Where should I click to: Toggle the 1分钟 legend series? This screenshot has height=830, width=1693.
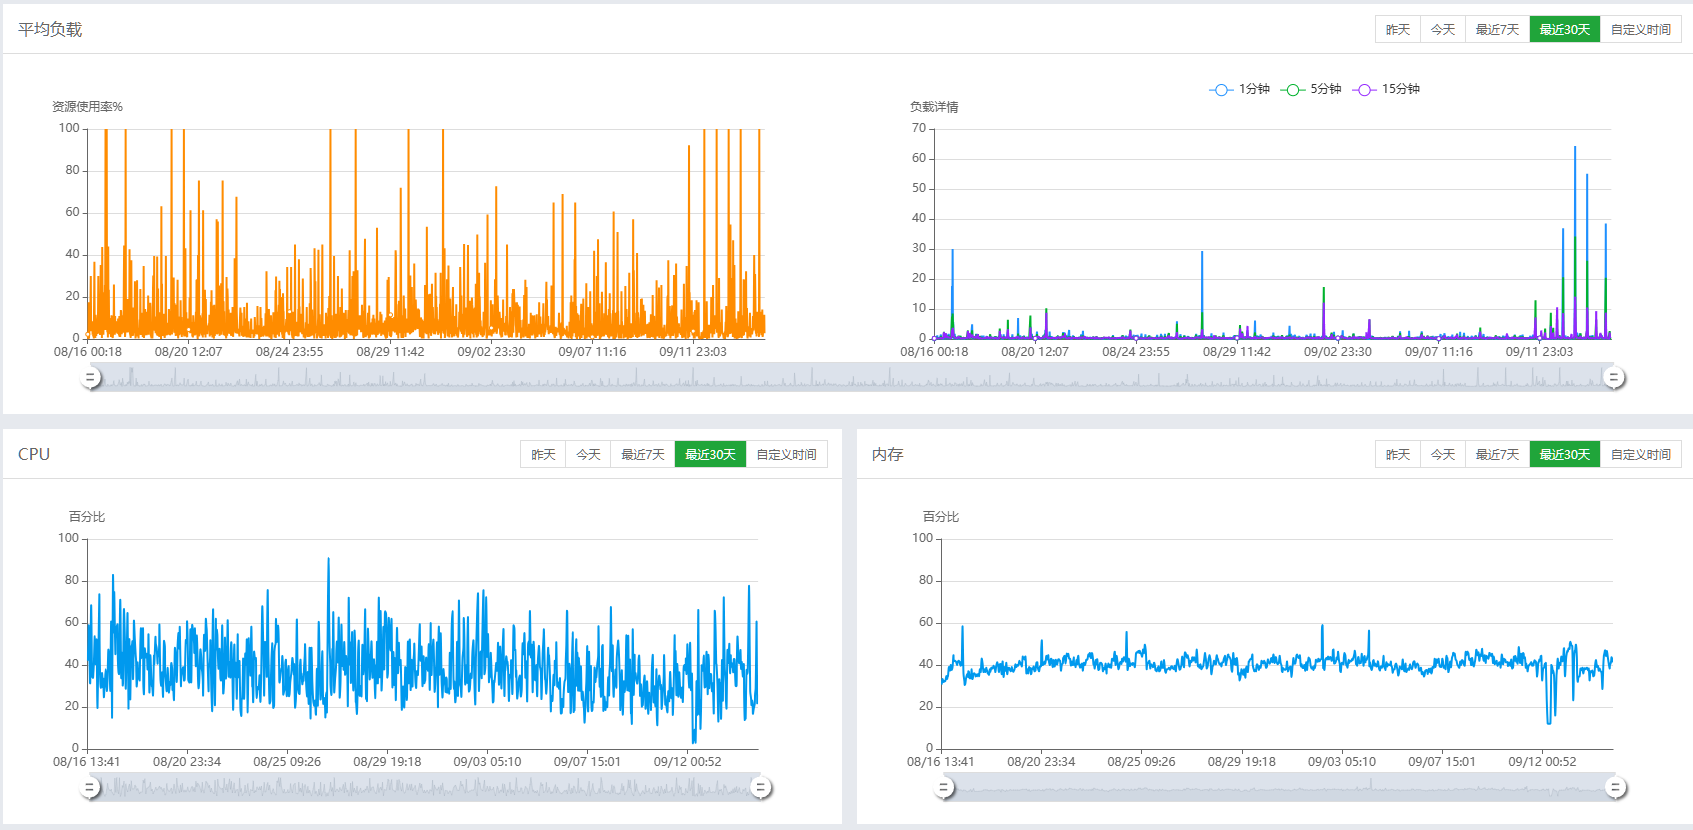[x=1239, y=89]
